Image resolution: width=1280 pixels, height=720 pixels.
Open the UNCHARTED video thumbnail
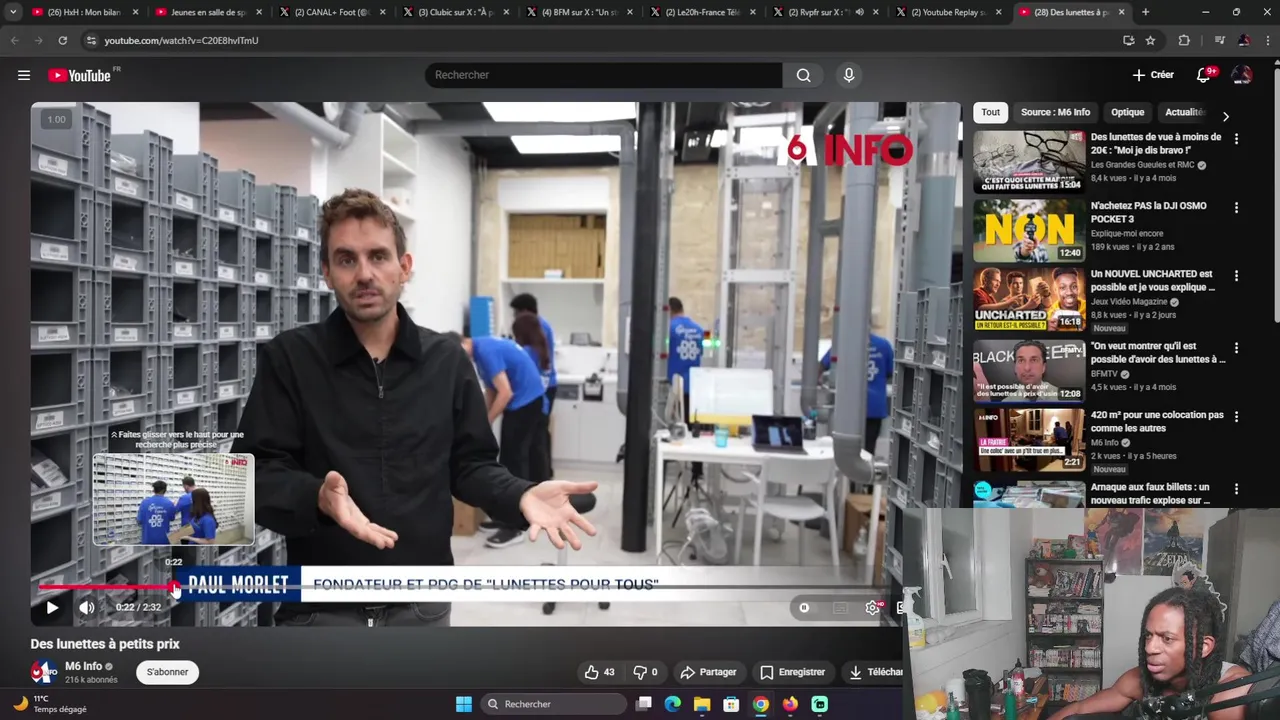point(1029,299)
